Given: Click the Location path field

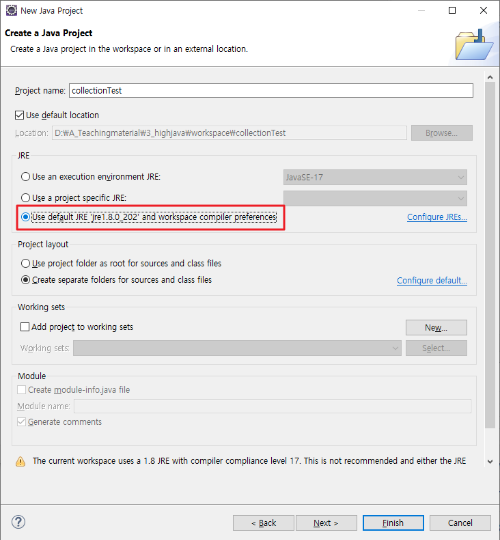Looking at the screenshot, I should [x=229, y=133].
